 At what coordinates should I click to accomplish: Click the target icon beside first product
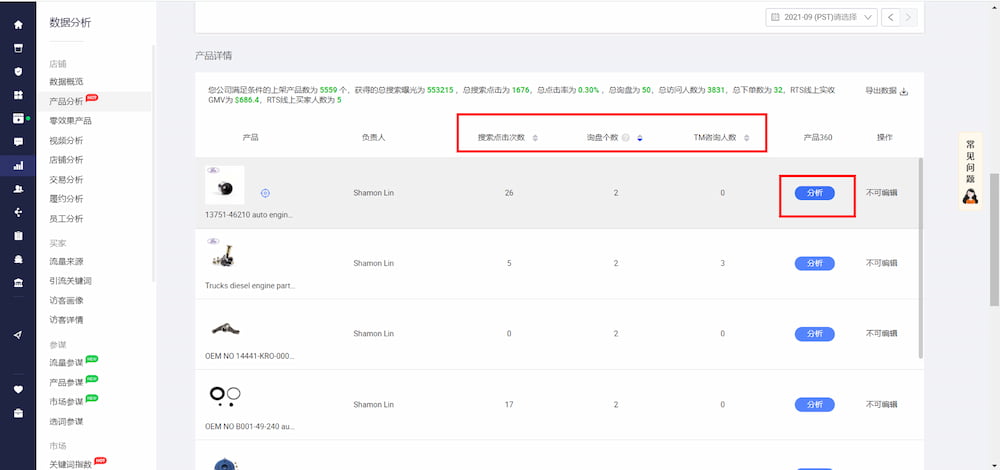(266, 193)
